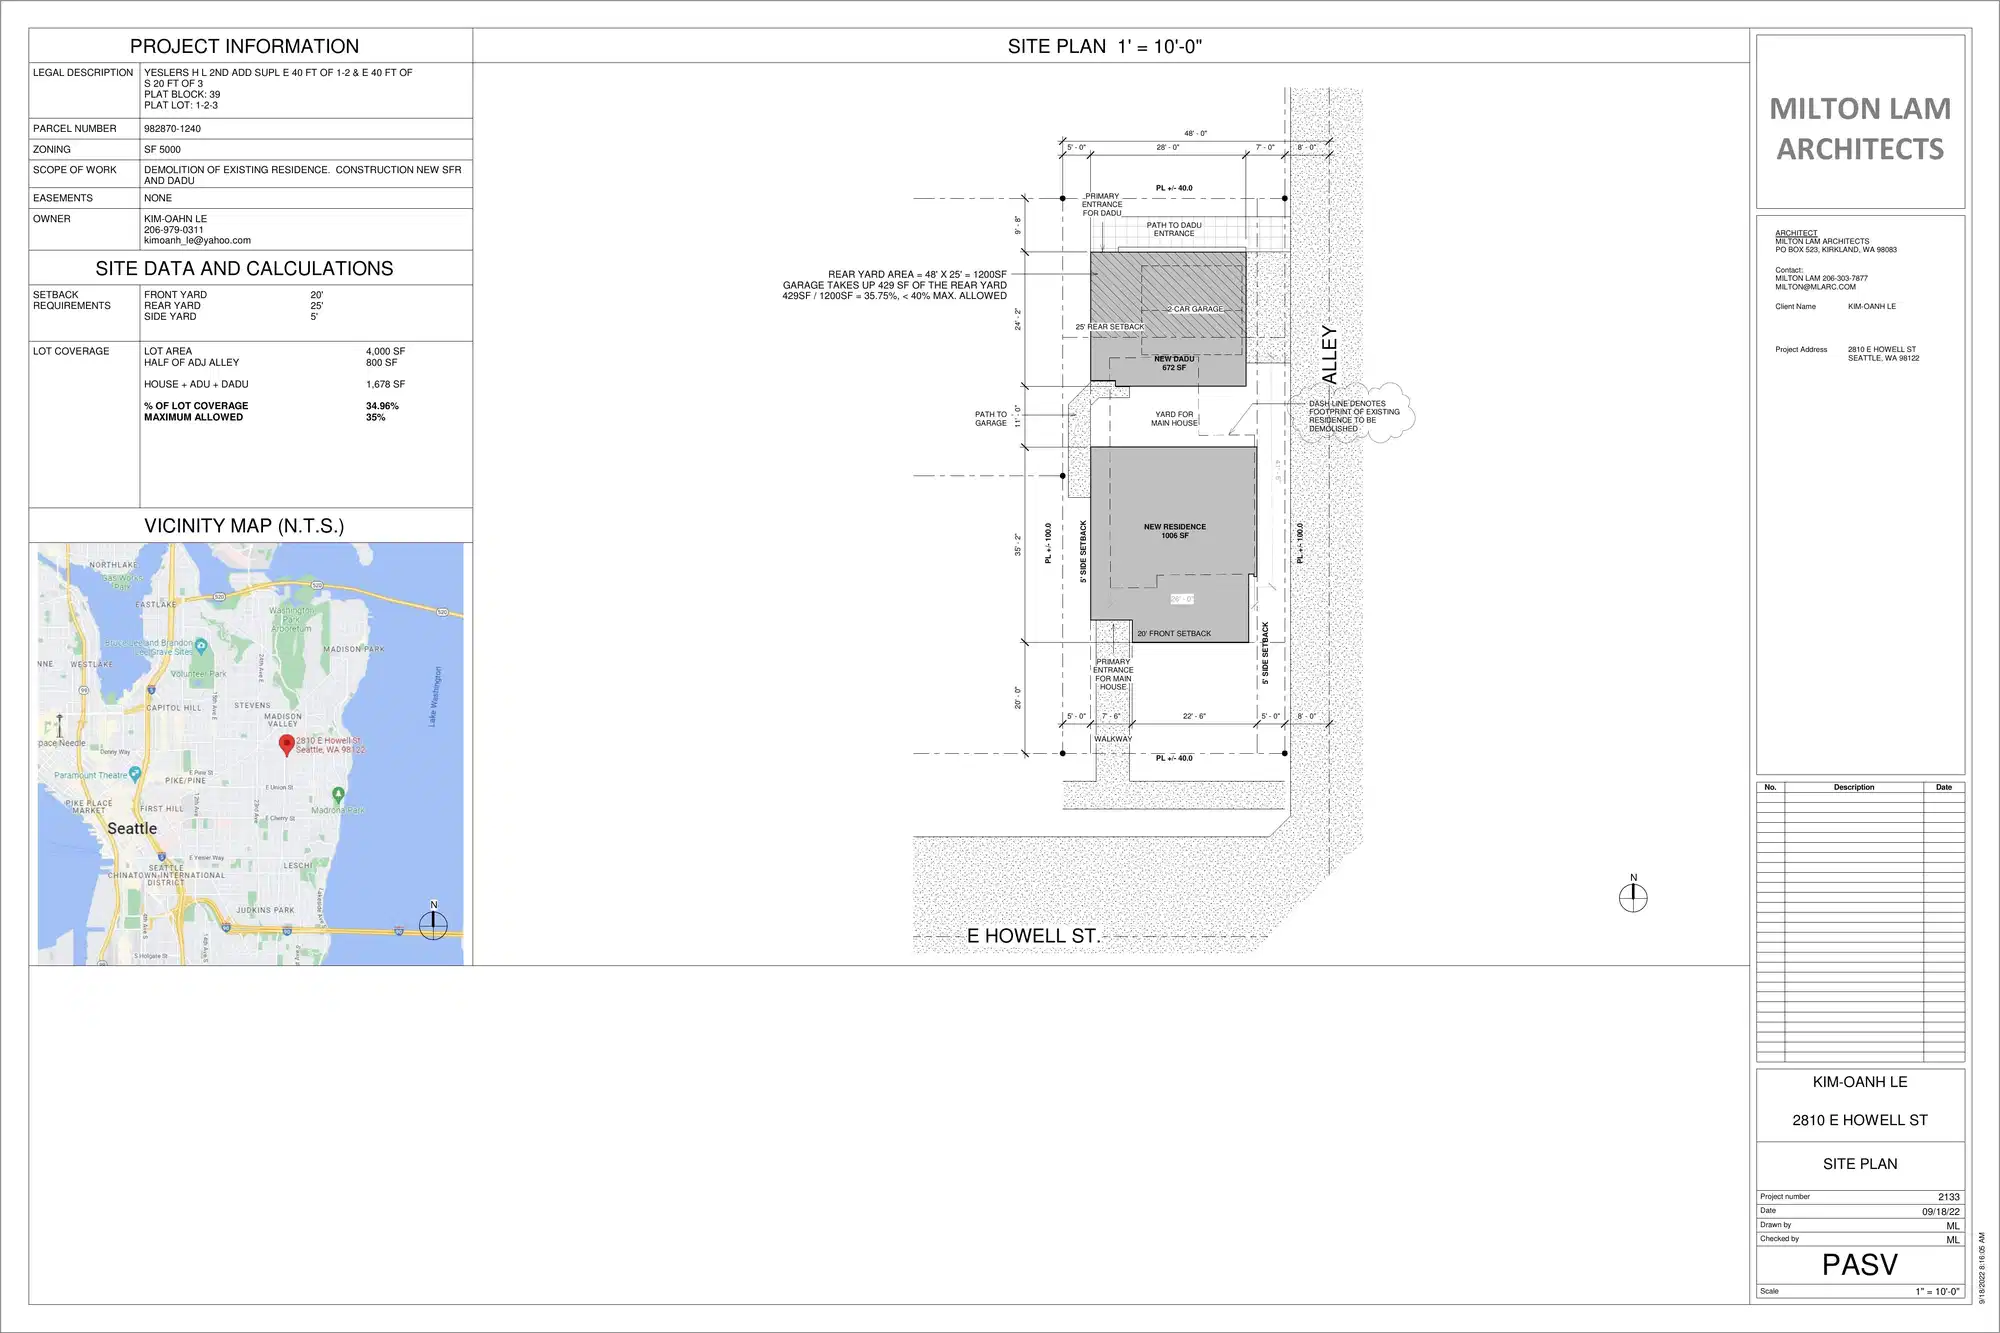Click the 'HOUSE + ADU + DADU' value '1,678 SF'

tap(385, 385)
